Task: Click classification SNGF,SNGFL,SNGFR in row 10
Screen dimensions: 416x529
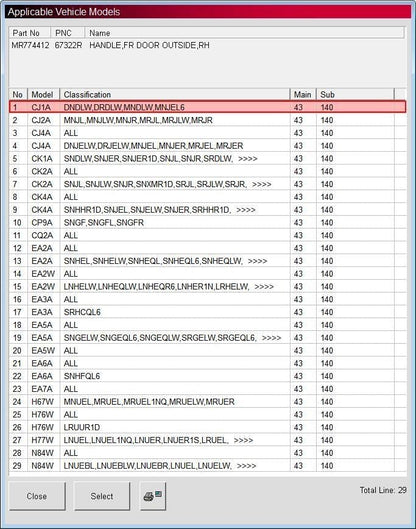Action: (104, 223)
